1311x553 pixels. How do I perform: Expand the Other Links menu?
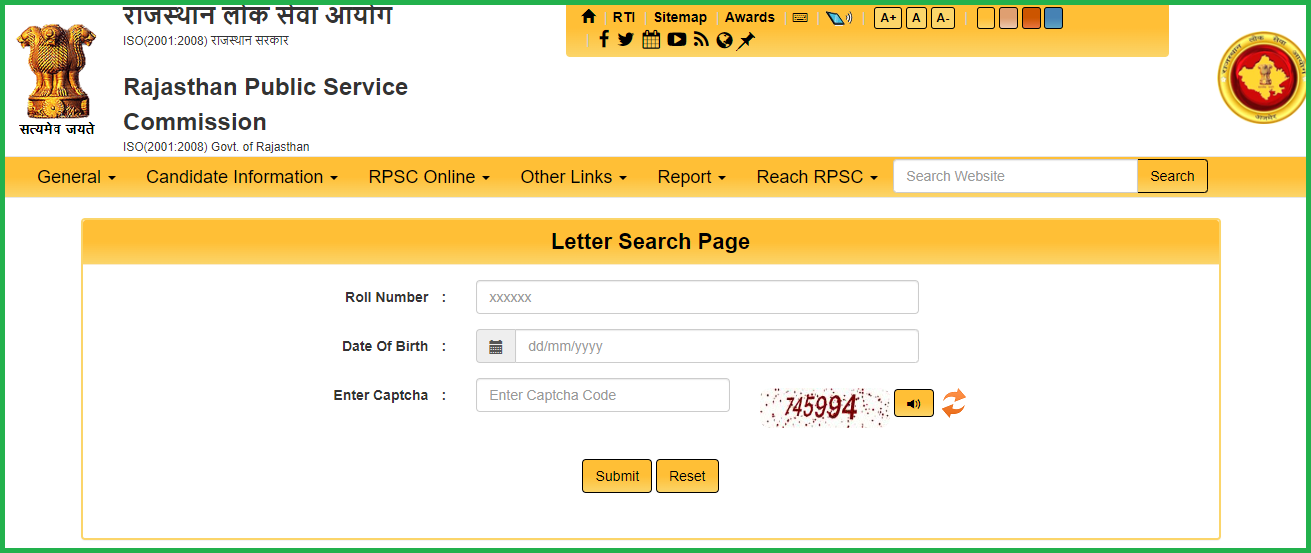pos(574,177)
